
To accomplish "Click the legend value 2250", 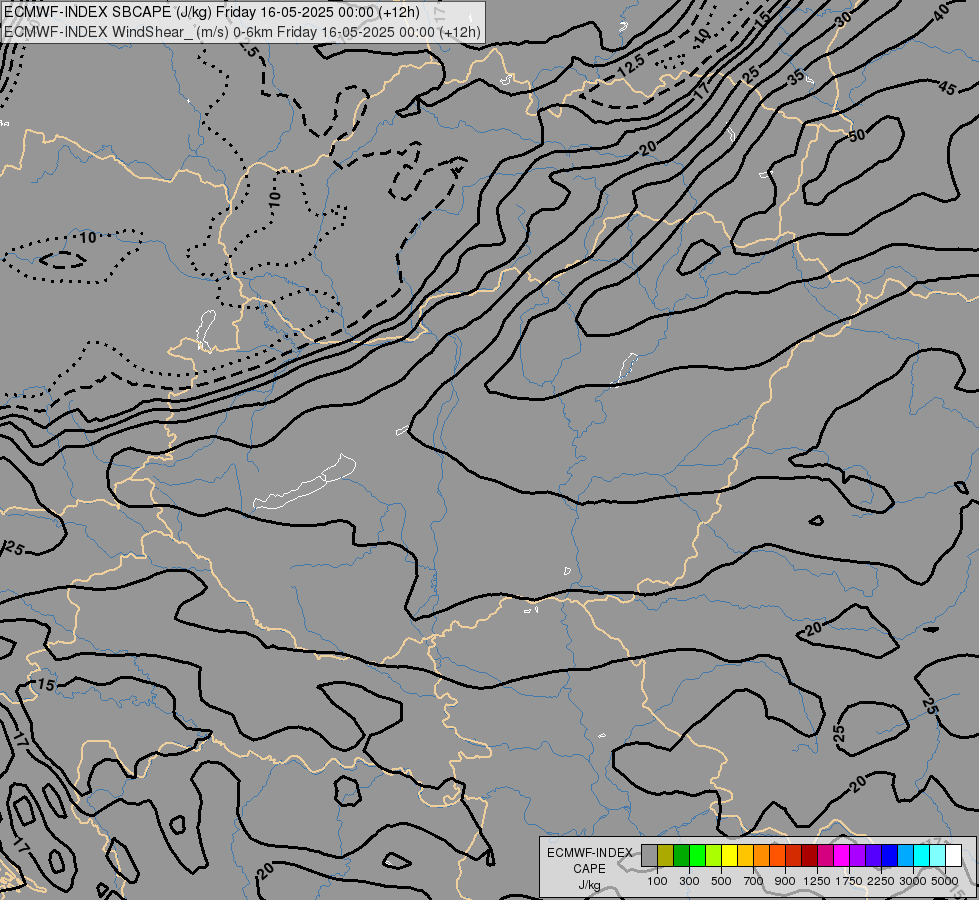I will click(x=881, y=881).
